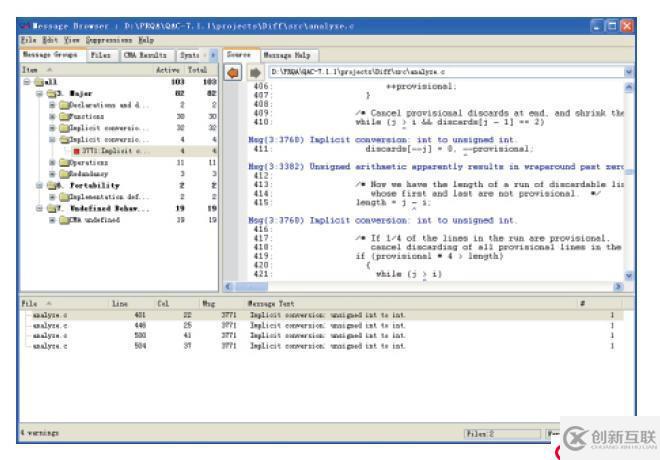This screenshot has height=460, width=660.
Task: Select the 'Operations' tree item
Action: 89,162
